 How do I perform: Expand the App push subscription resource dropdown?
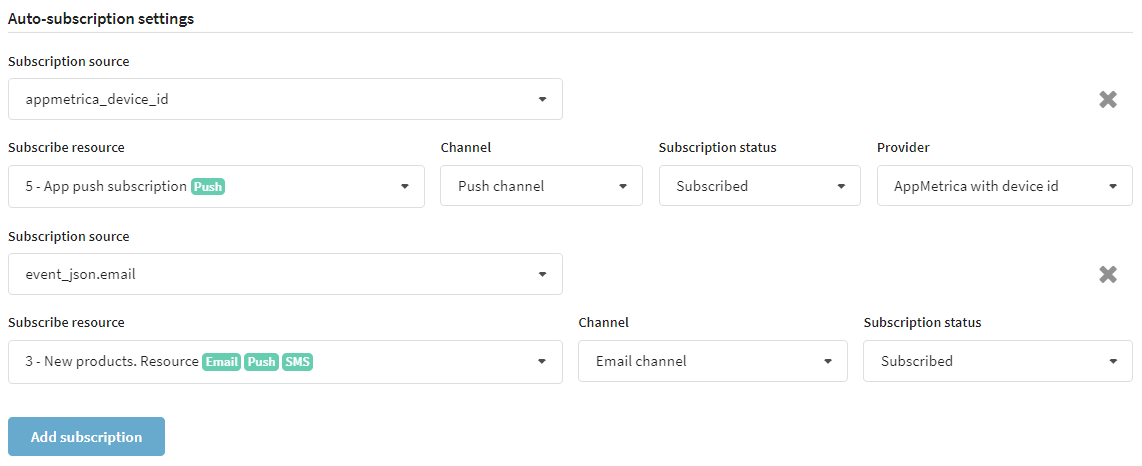coord(216,186)
